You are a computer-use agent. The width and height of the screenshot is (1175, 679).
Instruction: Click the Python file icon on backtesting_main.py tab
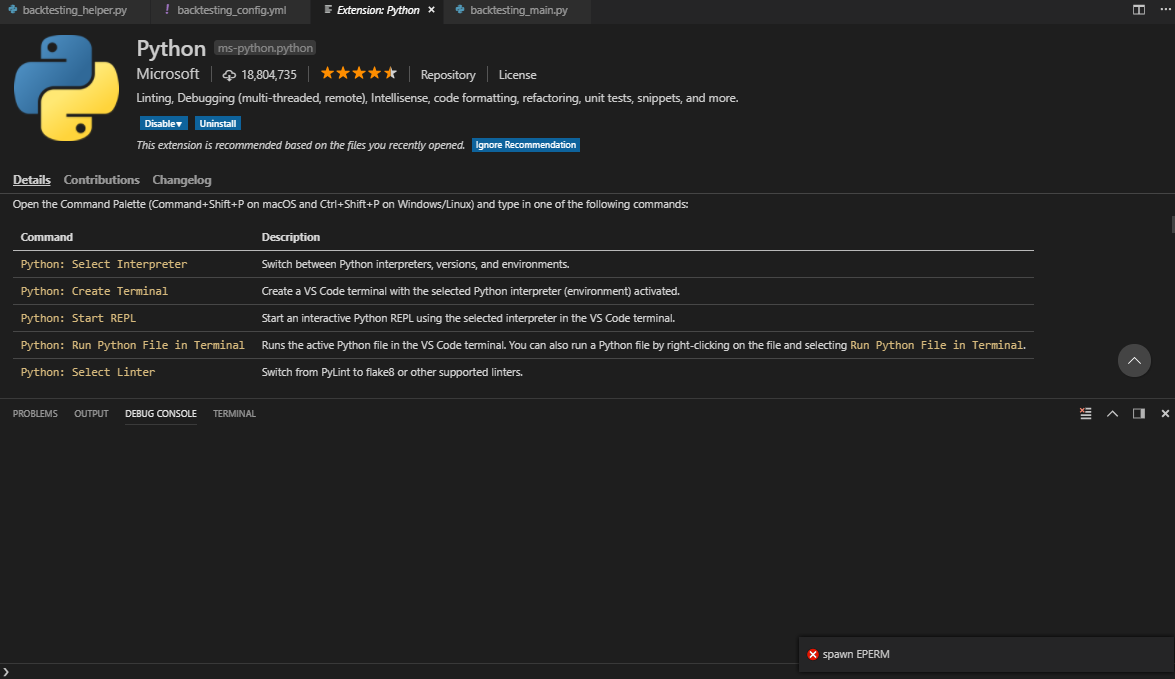tap(458, 12)
